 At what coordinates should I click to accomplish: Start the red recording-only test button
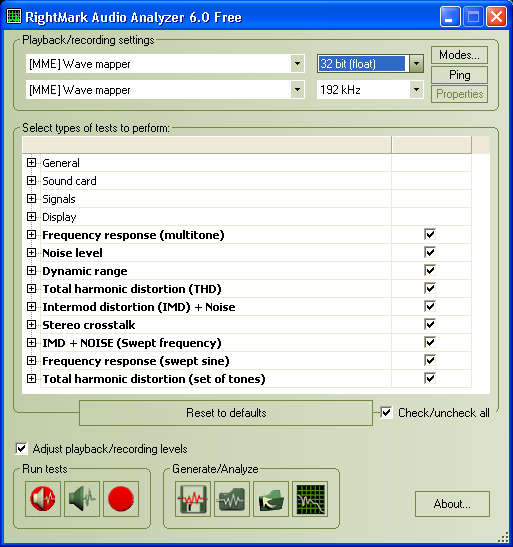tap(121, 499)
